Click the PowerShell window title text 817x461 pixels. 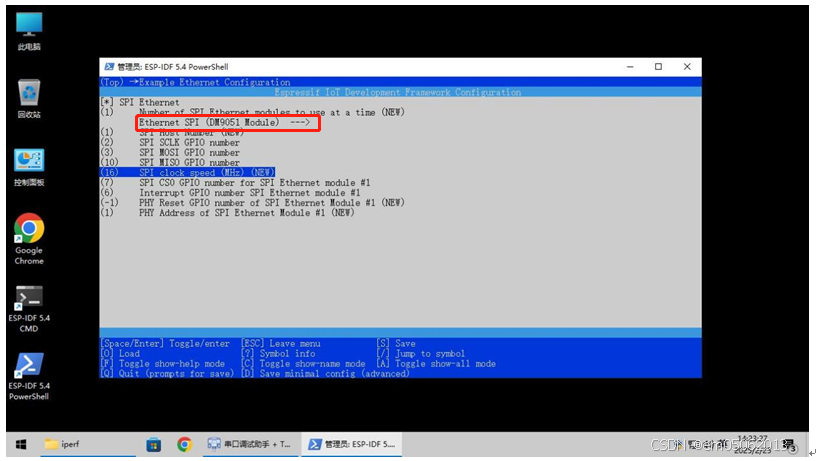(x=172, y=67)
